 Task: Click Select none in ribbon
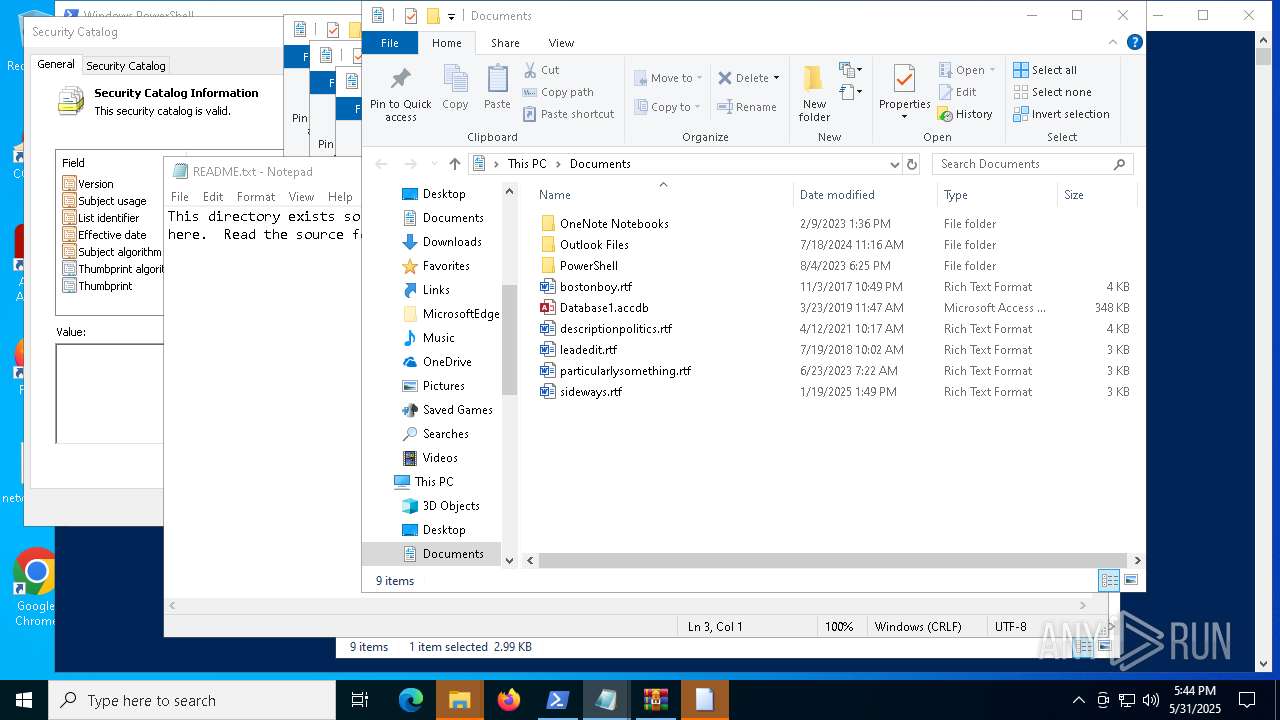pyautogui.click(x=1052, y=92)
